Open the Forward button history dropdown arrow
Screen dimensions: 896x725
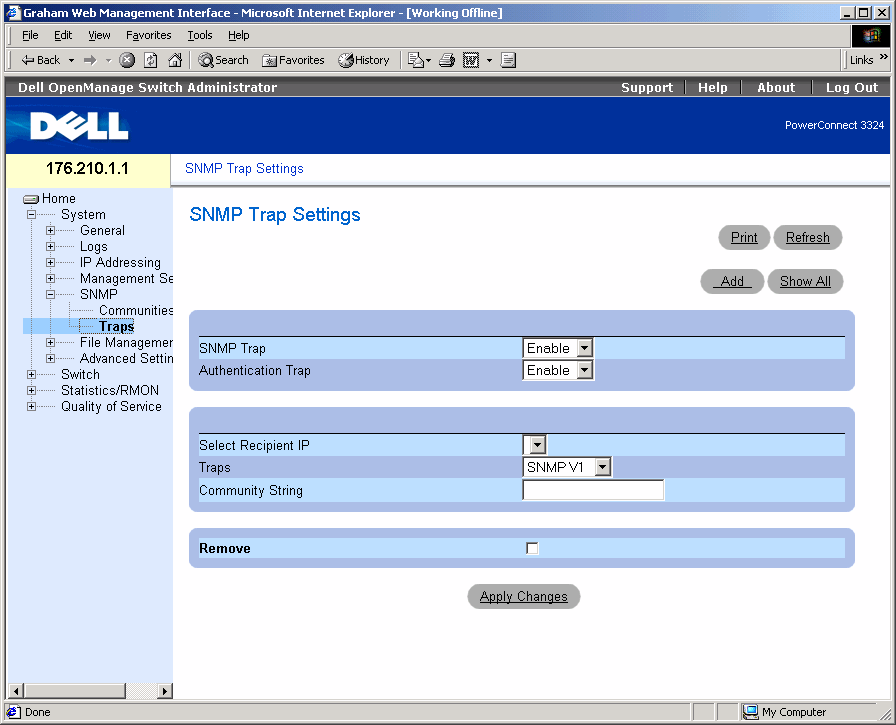[x=108, y=60]
